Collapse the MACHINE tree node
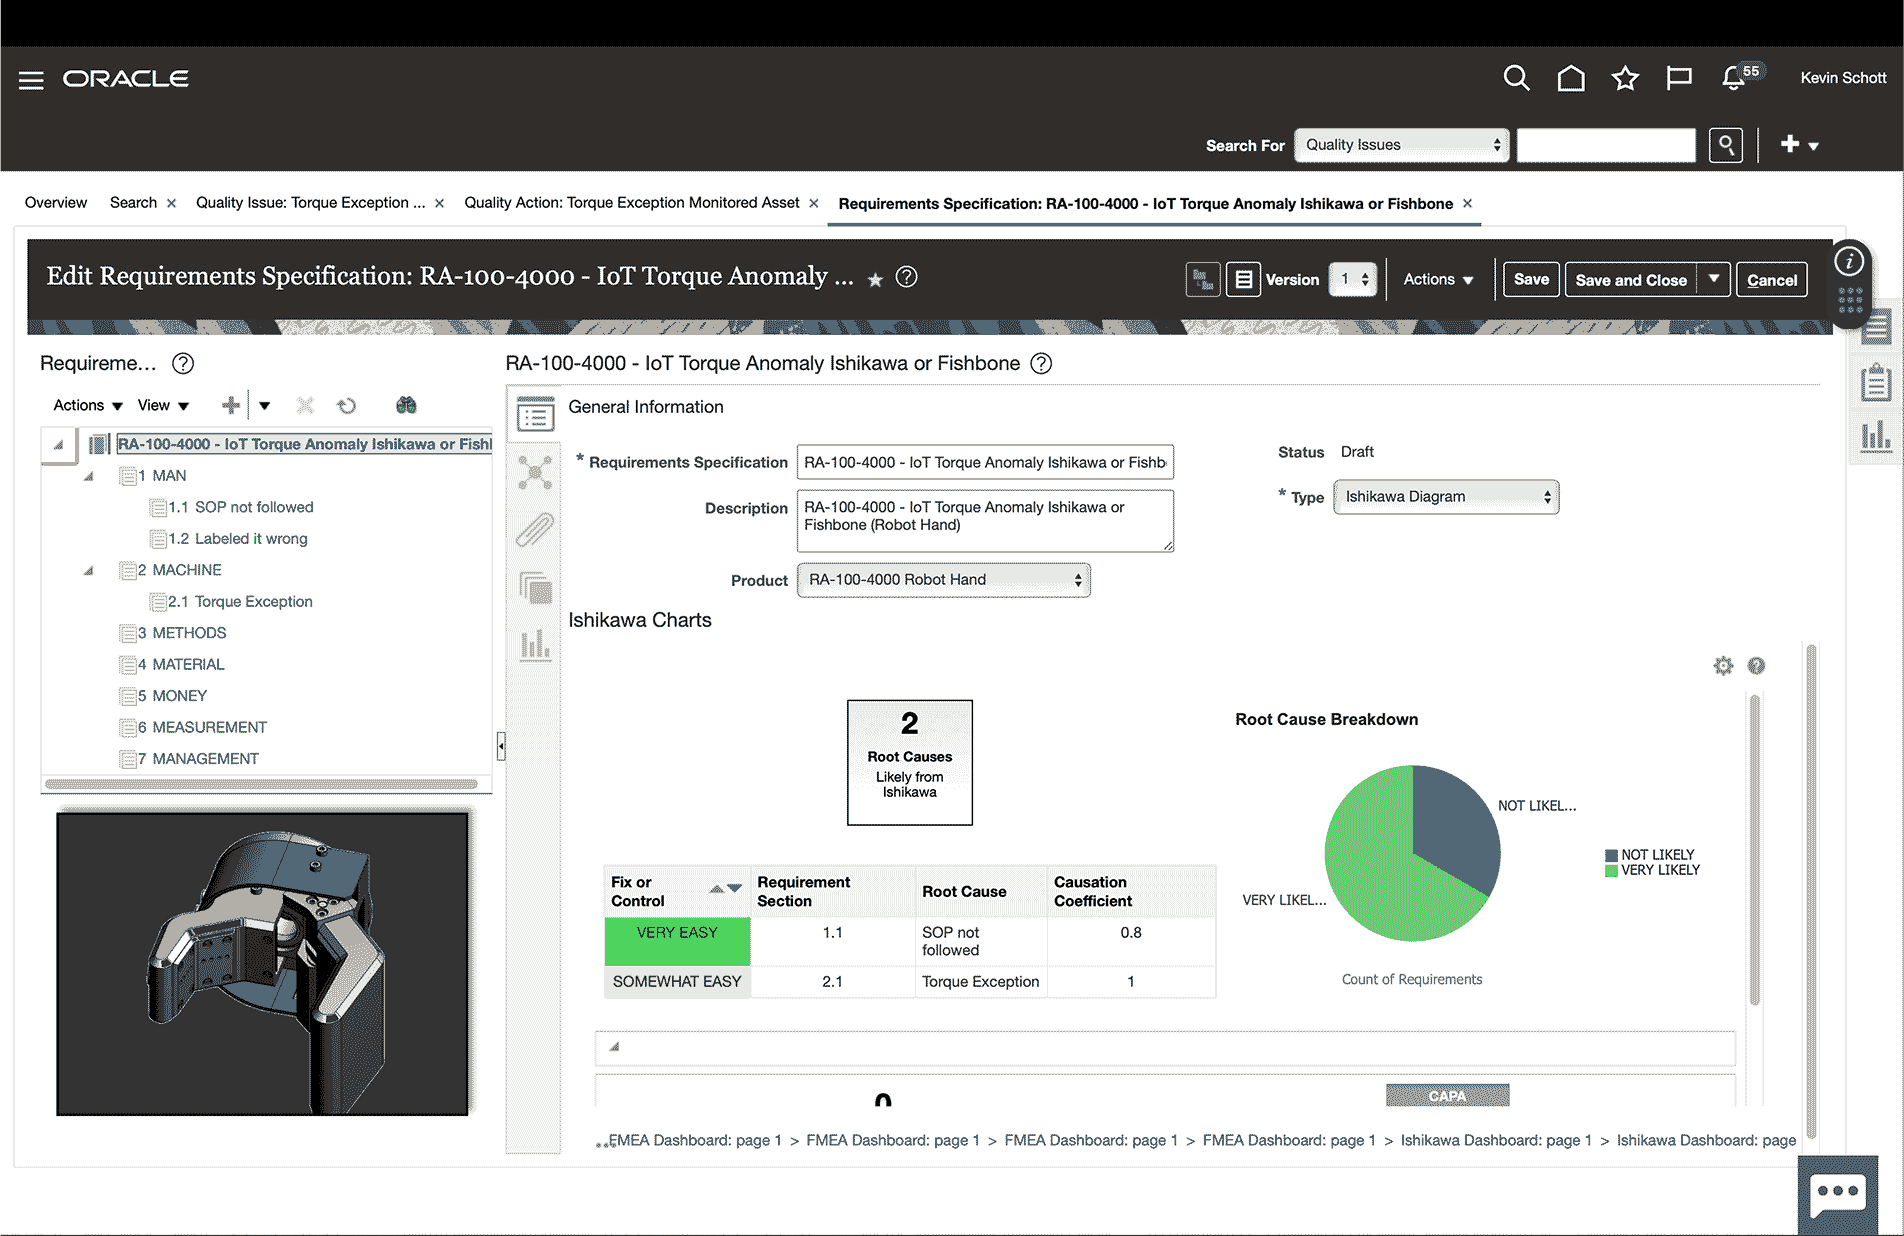Screen dimensions: 1904x1236 [x=89, y=570]
